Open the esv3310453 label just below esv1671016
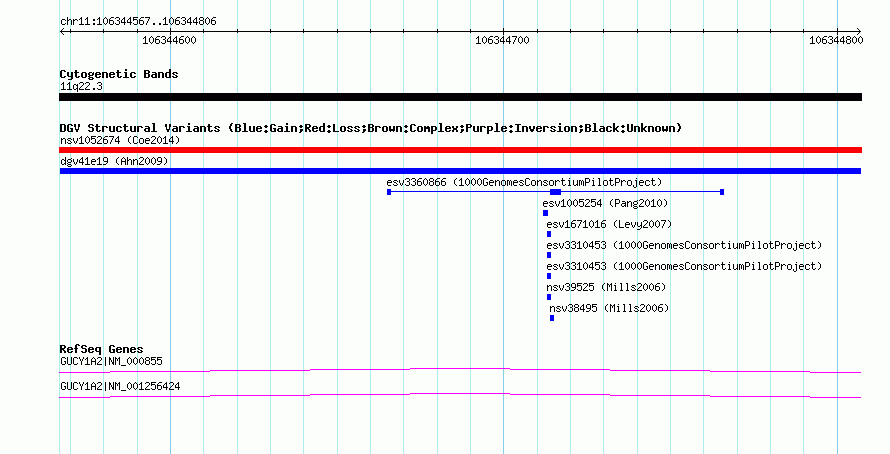 (684, 245)
